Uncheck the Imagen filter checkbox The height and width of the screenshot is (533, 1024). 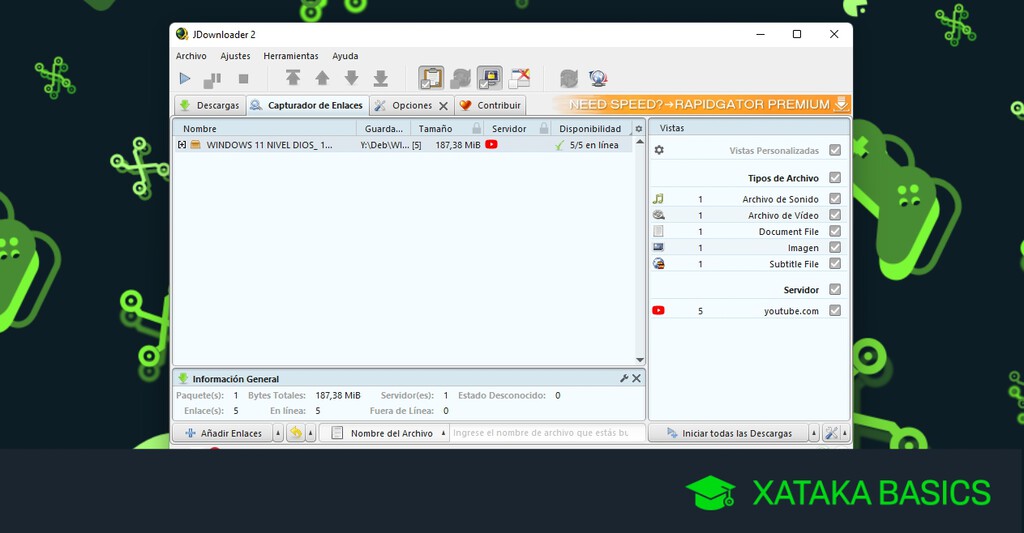click(x=835, y=248)
